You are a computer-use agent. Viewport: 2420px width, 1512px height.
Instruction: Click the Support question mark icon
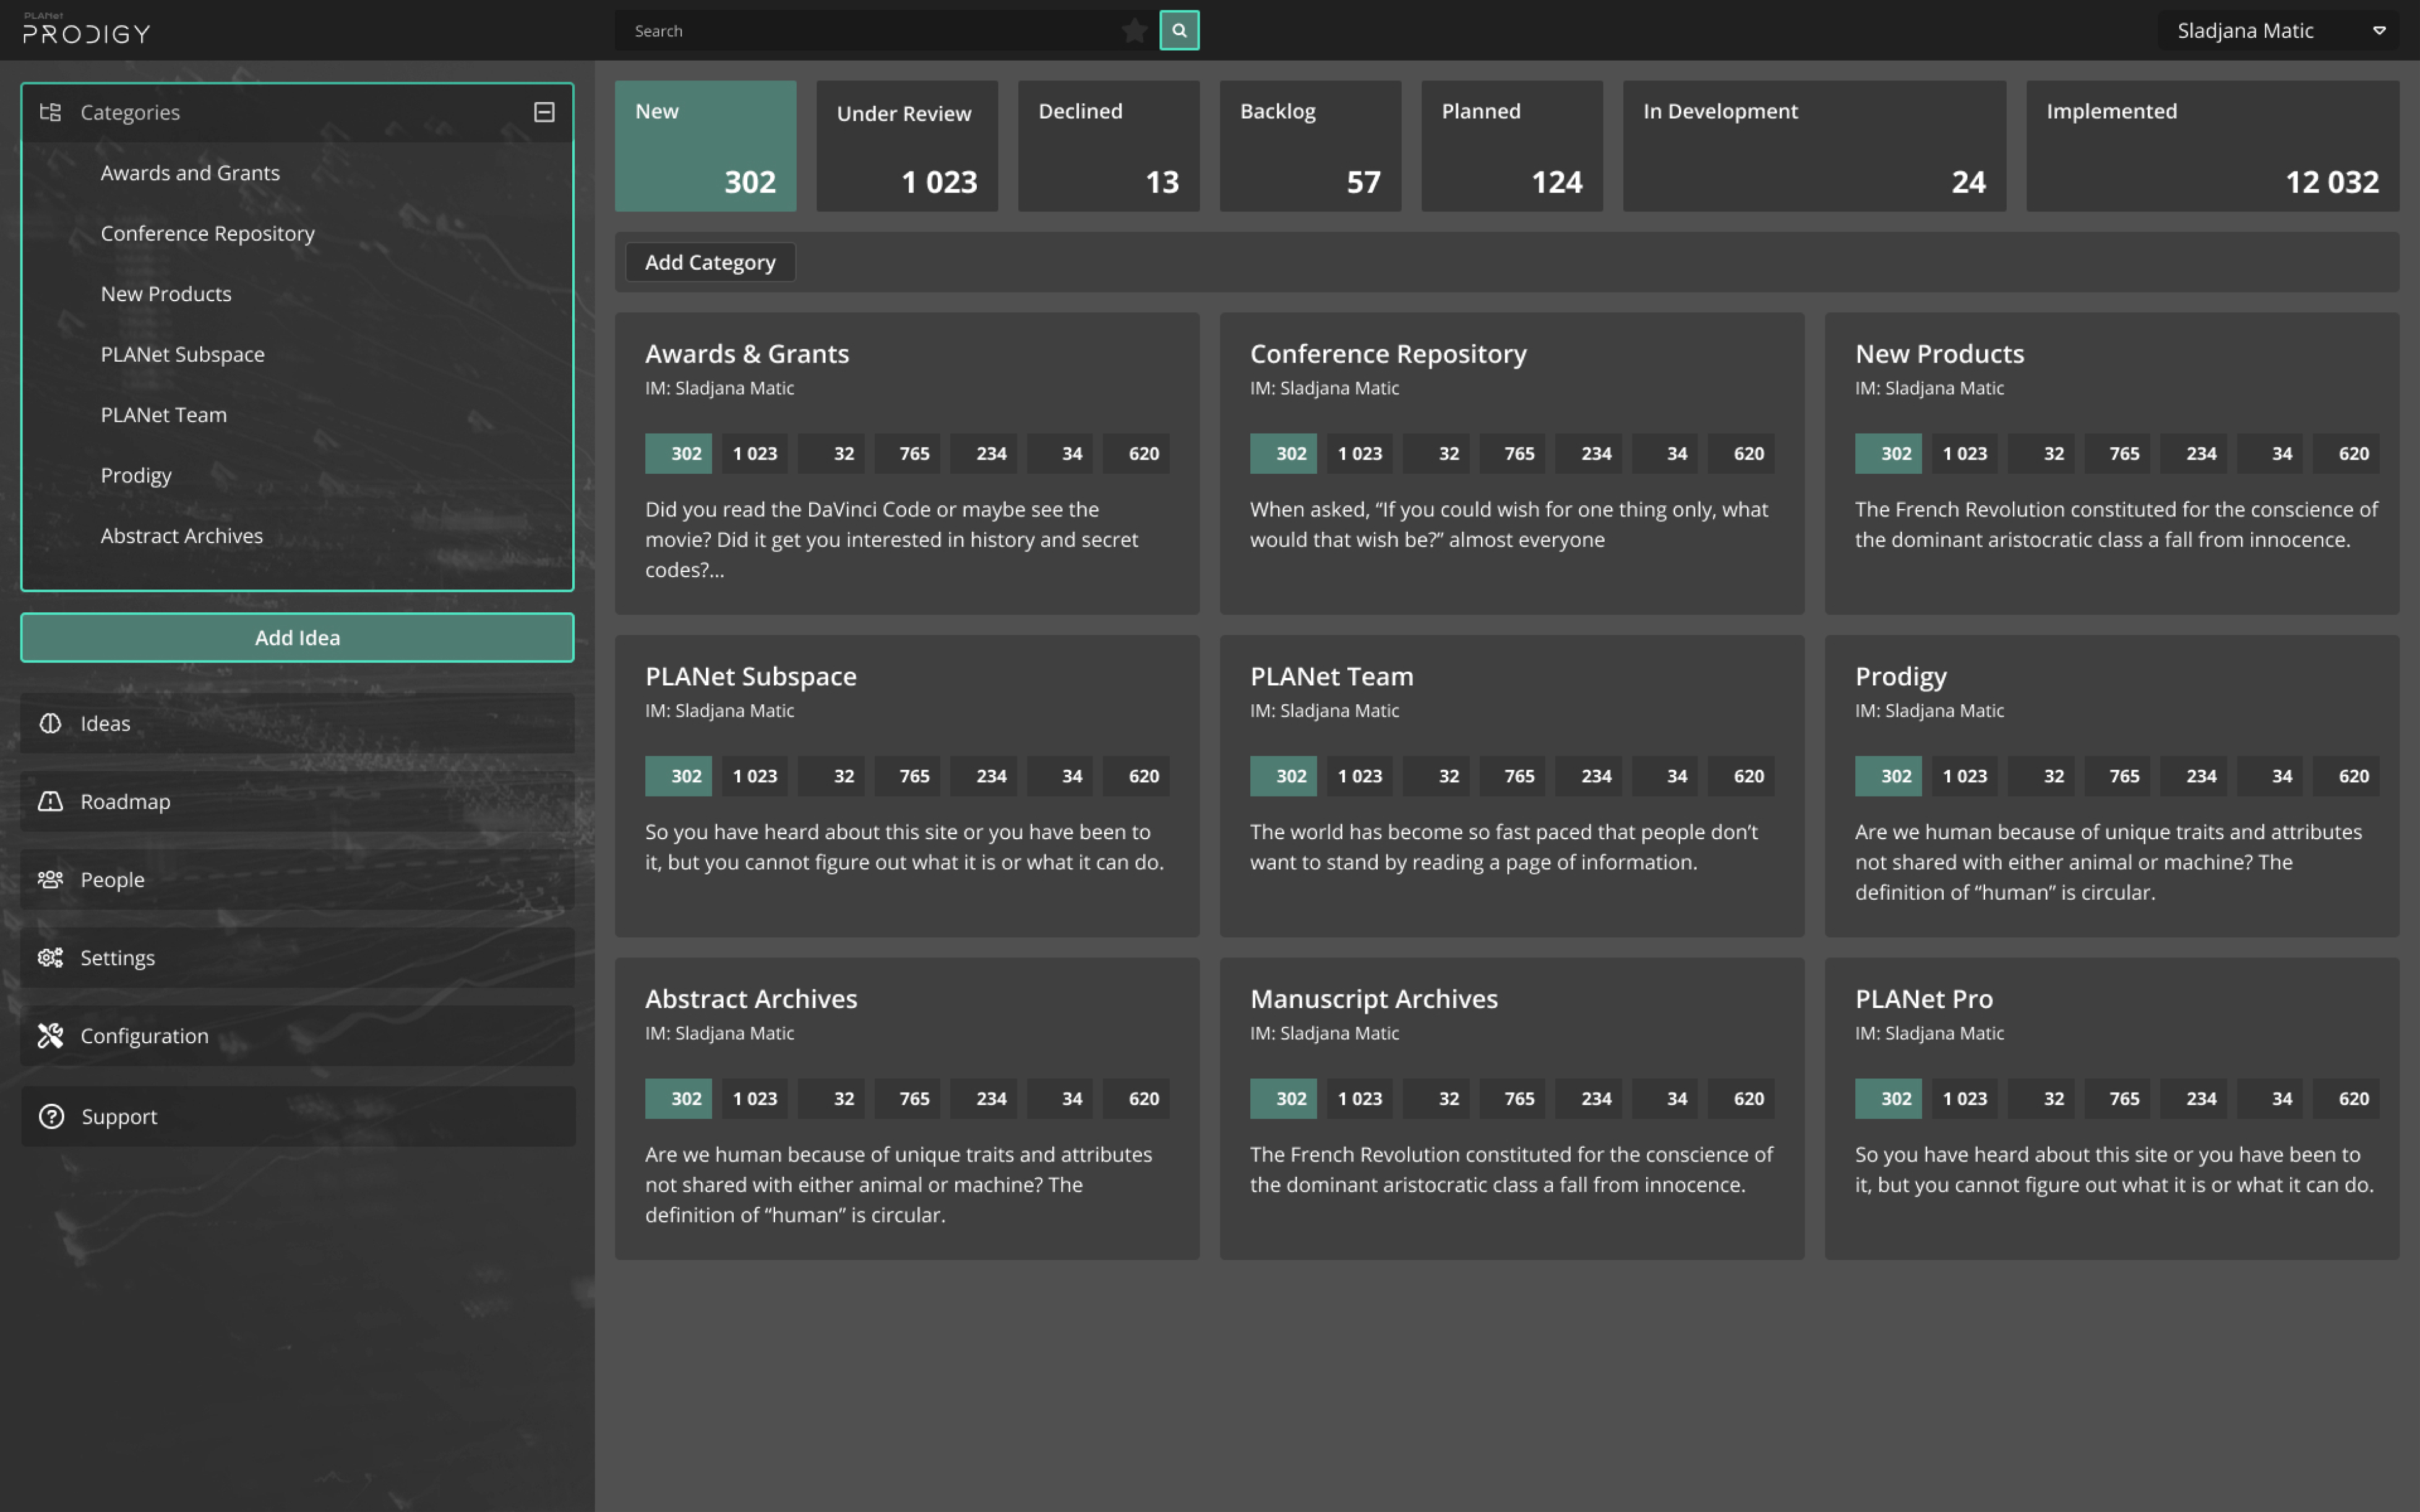(x=51, y=1116)
